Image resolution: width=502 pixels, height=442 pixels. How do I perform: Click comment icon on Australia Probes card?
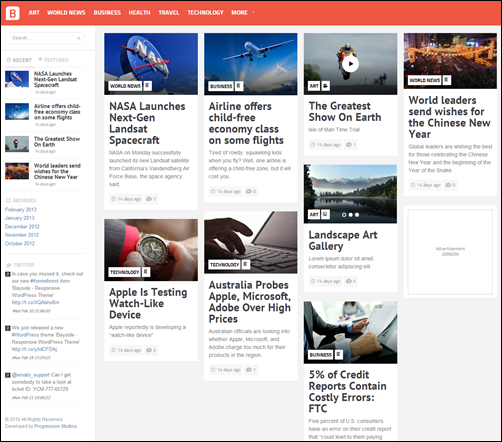pyautogui.click(x=249, y=370)
